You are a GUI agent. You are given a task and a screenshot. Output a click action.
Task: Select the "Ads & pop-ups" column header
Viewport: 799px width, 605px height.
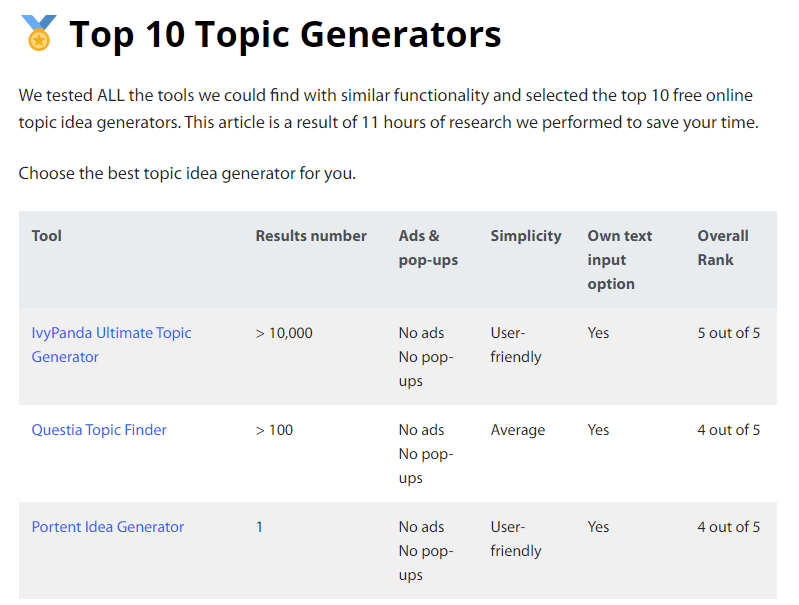click(x=428, y=248)
